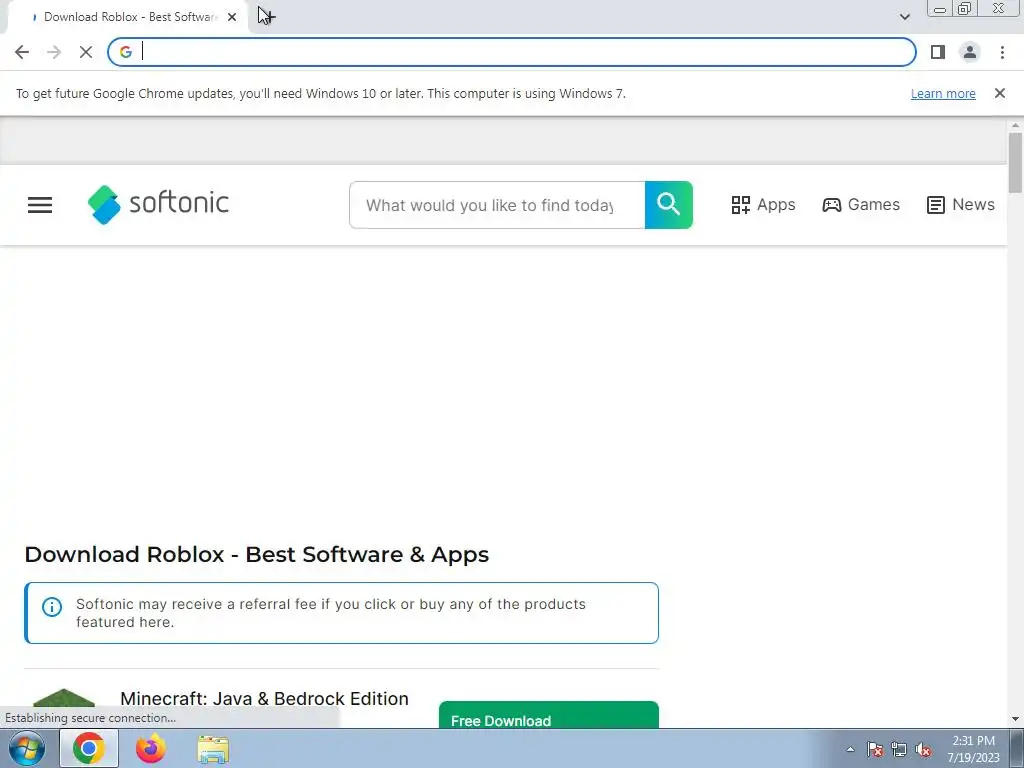This screenshot has height=768, width=1024.
Task: Click Free Download for Minecraft
Action: pyautogui.click(x=549, y=715)
